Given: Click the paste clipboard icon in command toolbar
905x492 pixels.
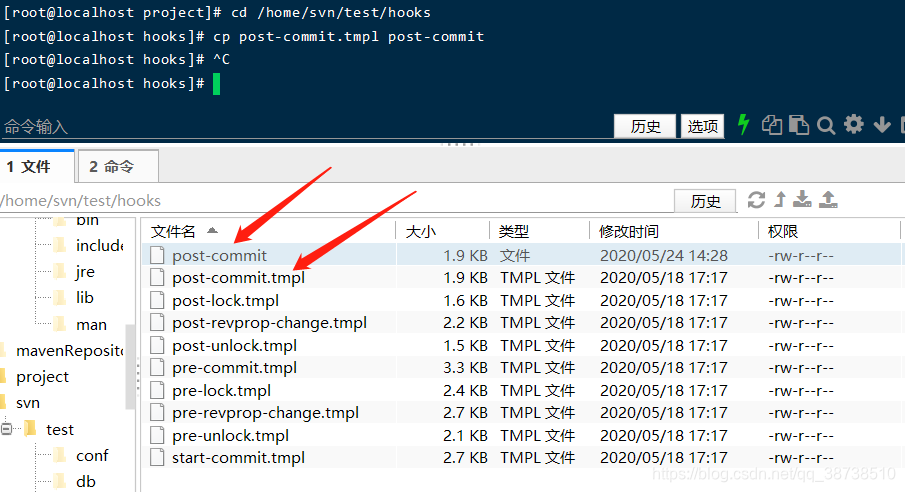Looking at the screenshot, I should 799,125.
